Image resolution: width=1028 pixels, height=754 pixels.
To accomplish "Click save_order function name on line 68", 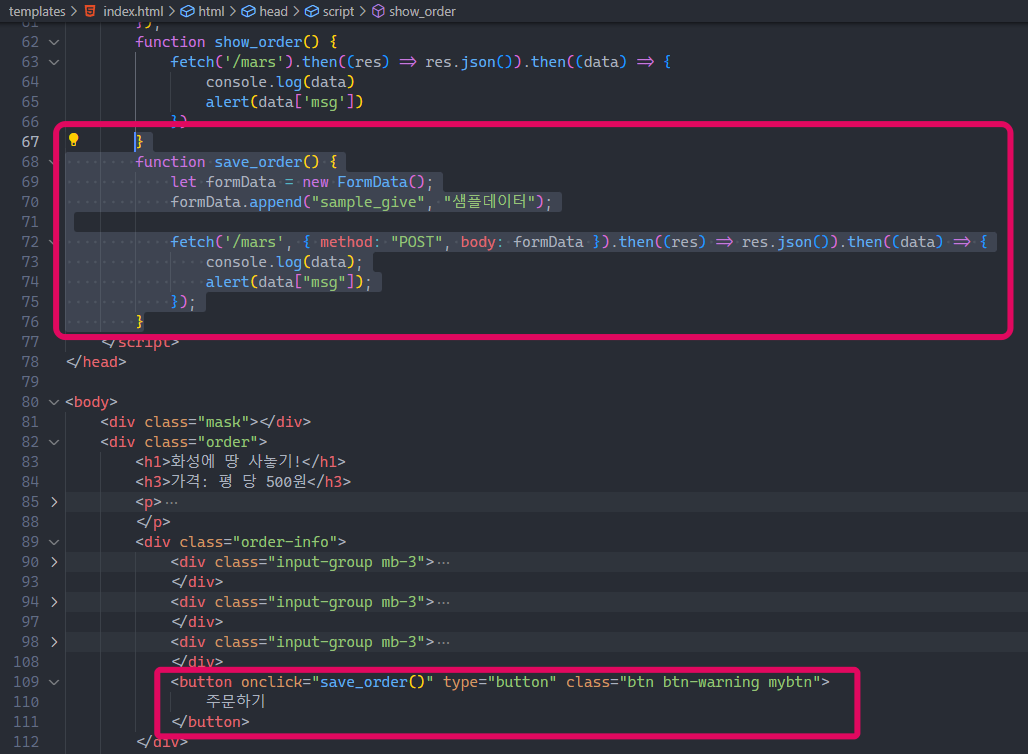I will click(258, 162).
